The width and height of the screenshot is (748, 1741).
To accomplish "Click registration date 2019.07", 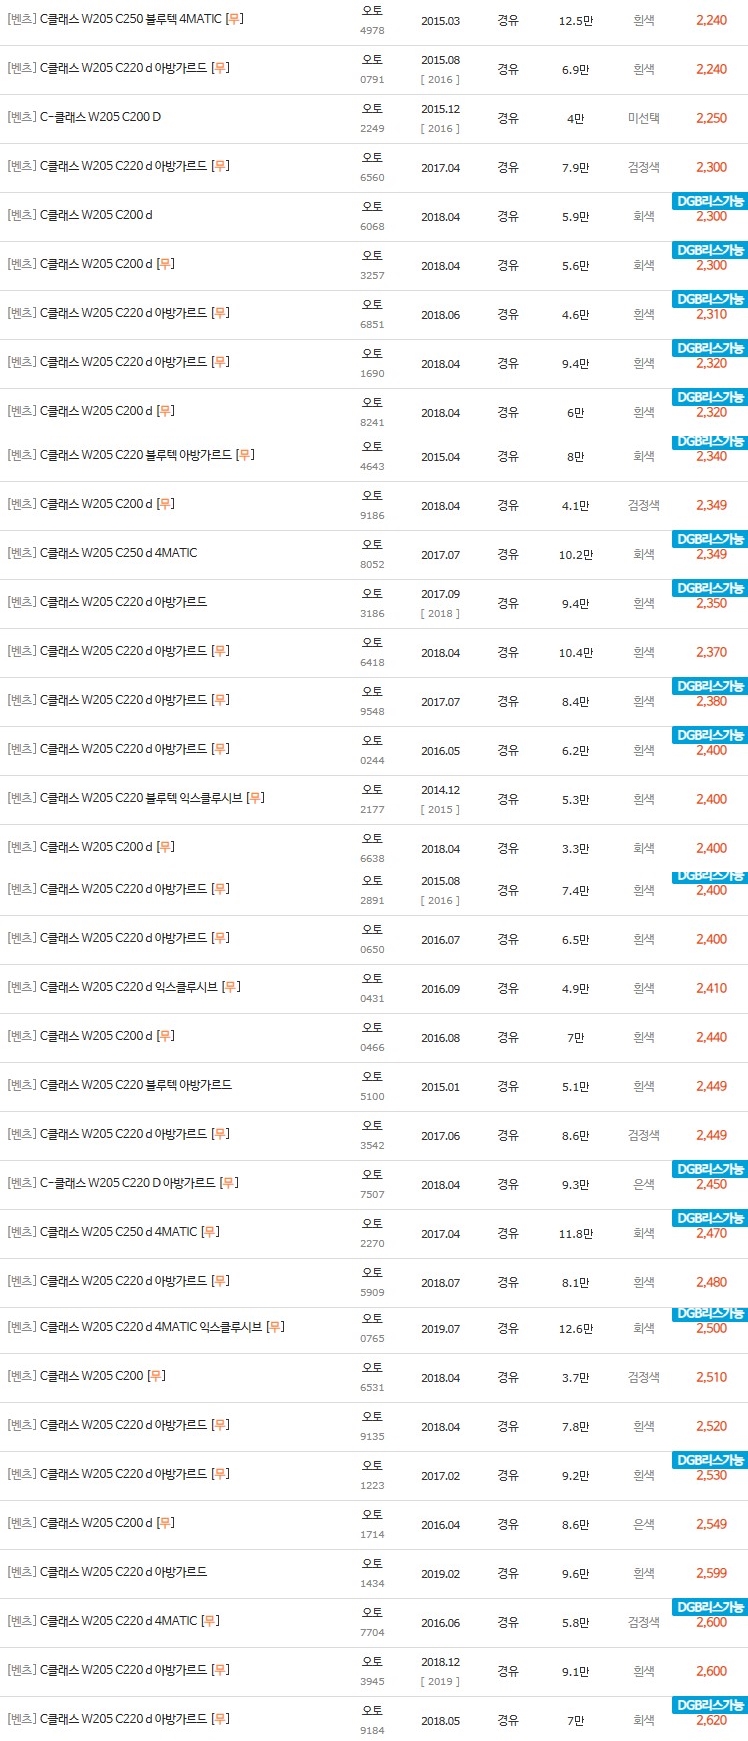I will [x=440, y=1328].
